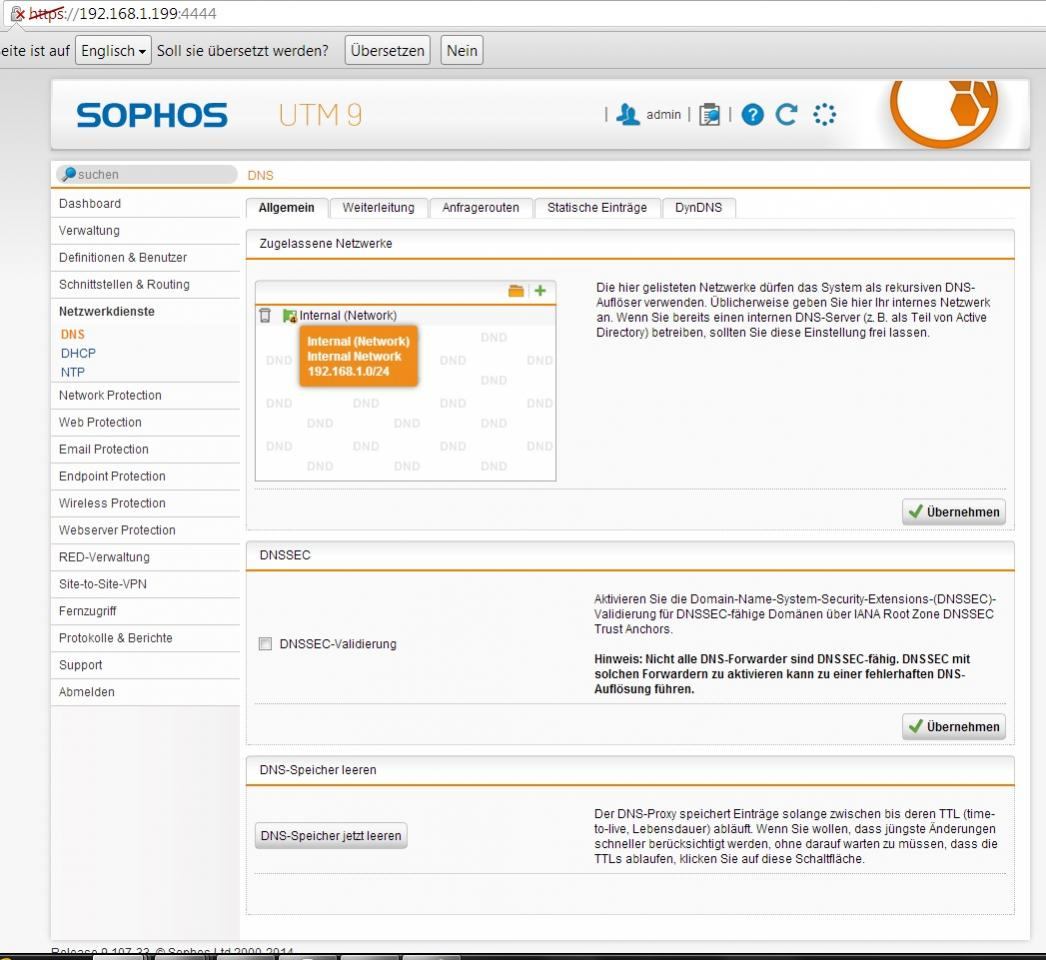Click the Übersetzen button
Viewport: 1046px width, 960px height.
click(388, 51)
